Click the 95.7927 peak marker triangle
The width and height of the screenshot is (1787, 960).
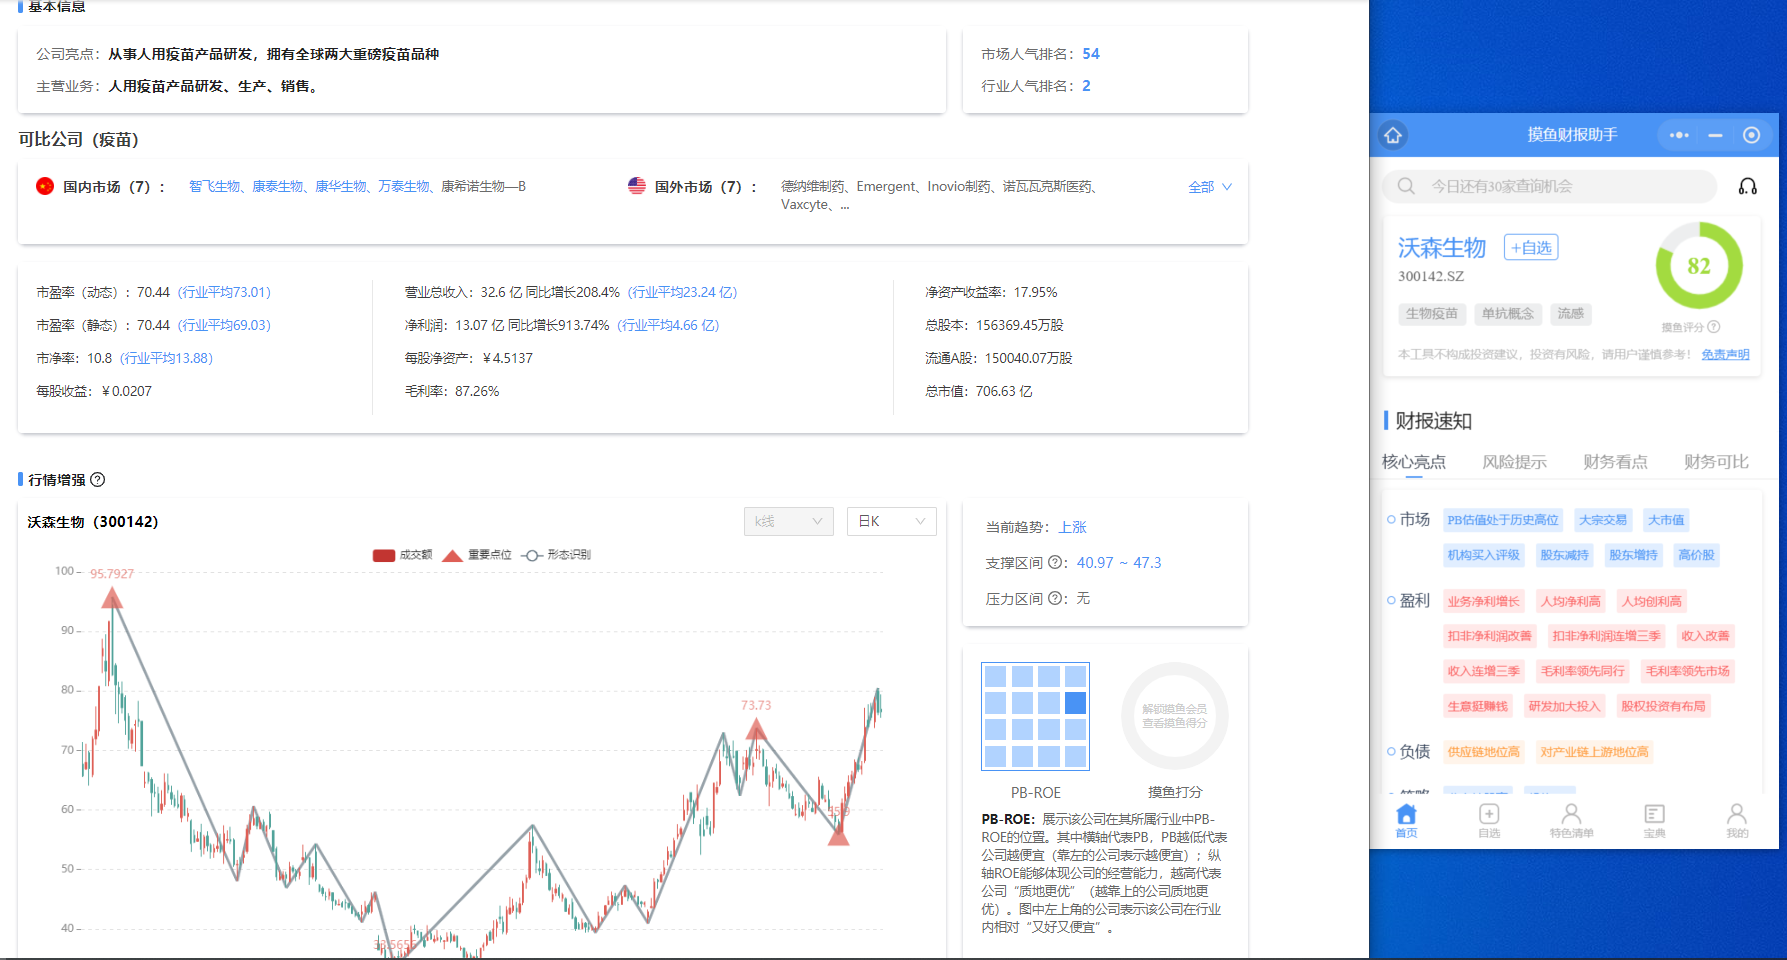point(112,598)
